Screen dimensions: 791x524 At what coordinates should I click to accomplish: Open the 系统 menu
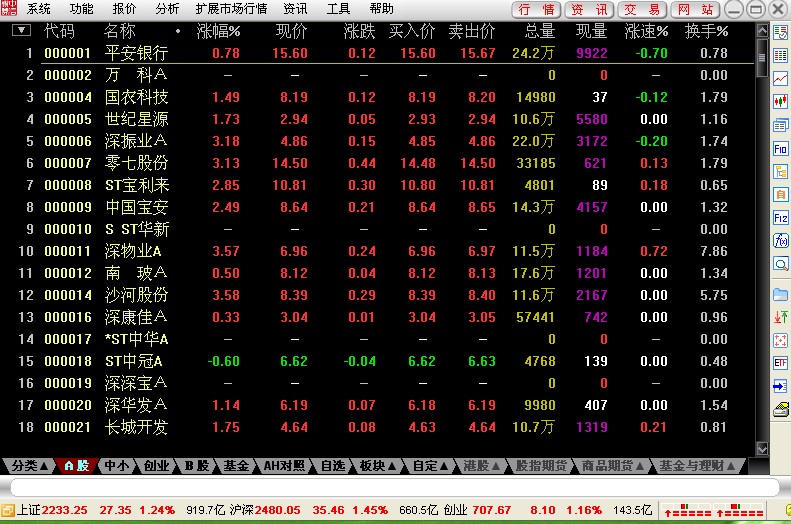39,9
